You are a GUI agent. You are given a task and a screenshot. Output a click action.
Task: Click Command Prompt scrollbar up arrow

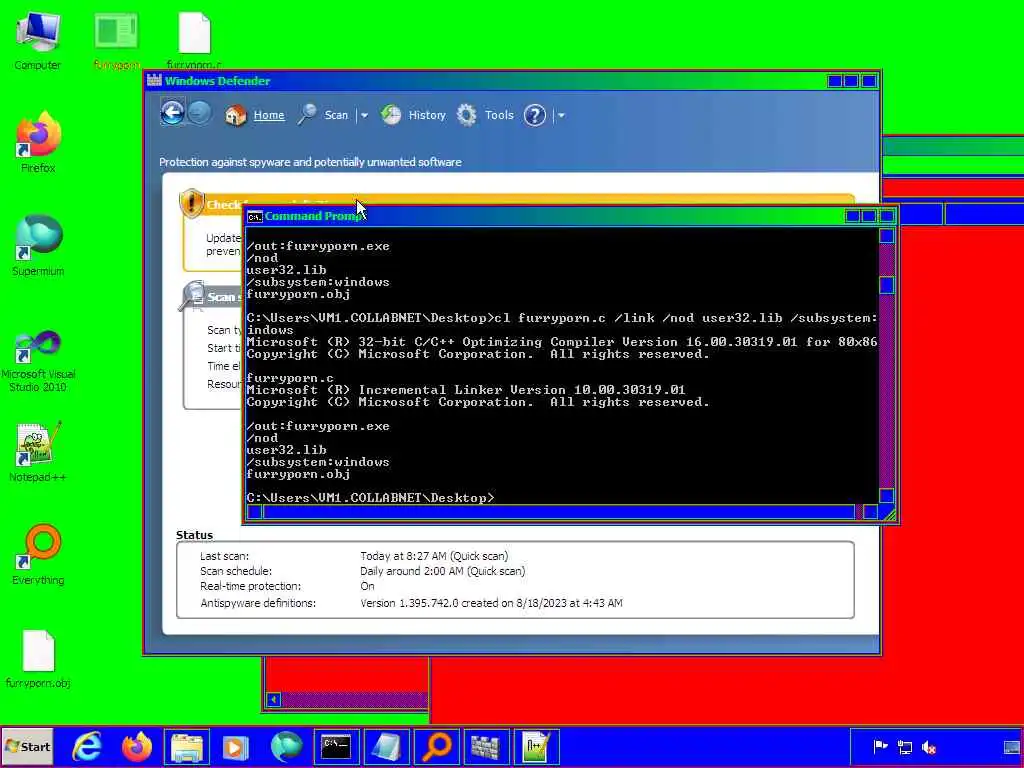886,236
